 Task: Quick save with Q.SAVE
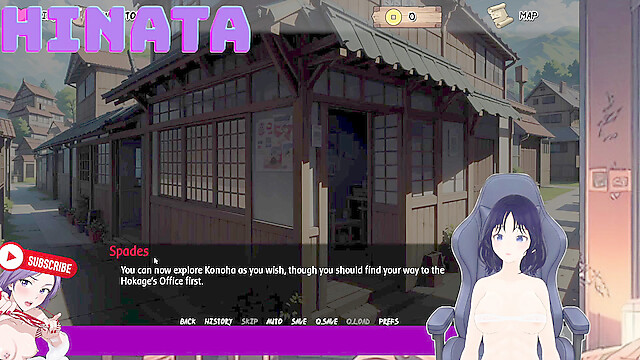pyautogui.click(x=327, y=322)
